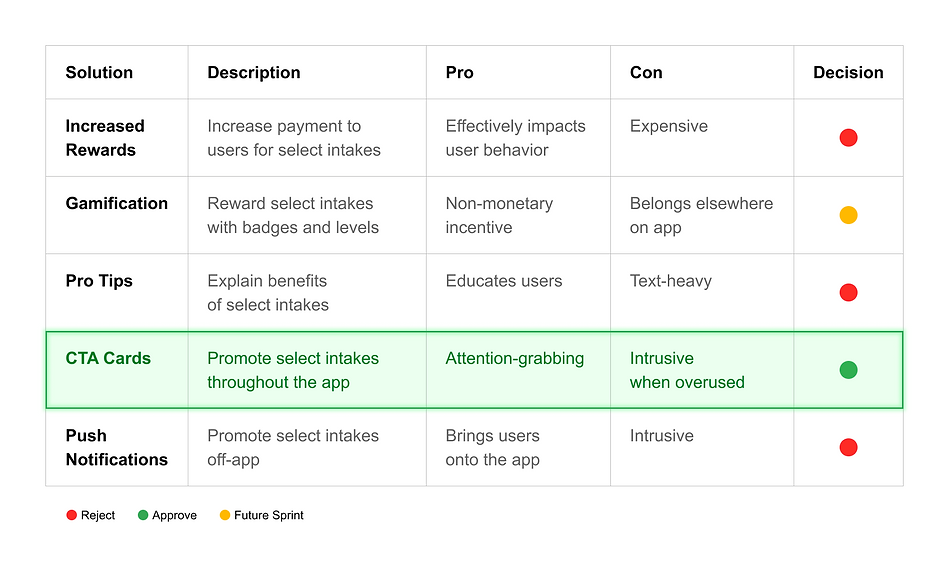The image size is (949, 564).
Task: Click the red Reject legend dot
Action: click(x=71, y=515)
